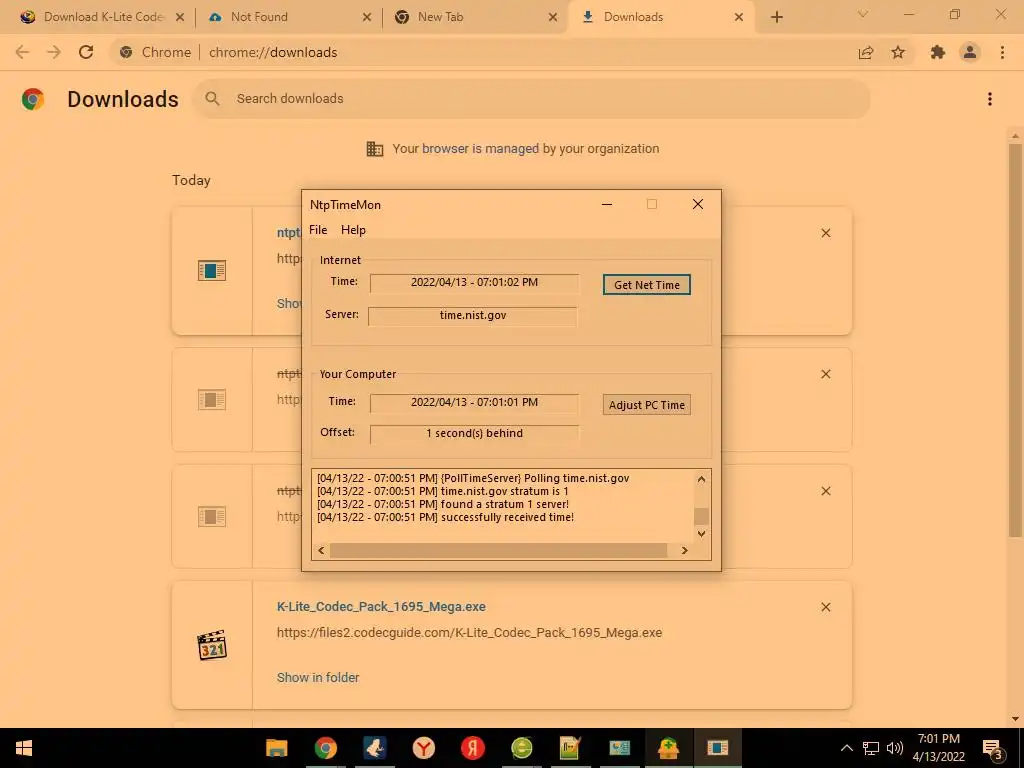Open the Chrome three-dot menu
Viewport: 1024px width, 768px height.
1002,52
